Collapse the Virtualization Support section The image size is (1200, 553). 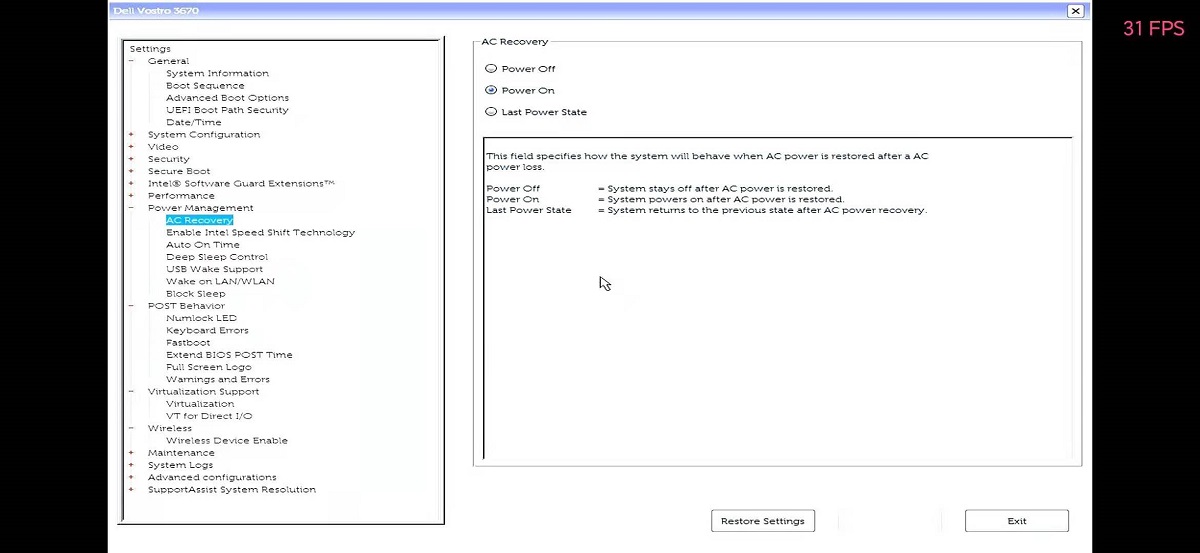130,392
